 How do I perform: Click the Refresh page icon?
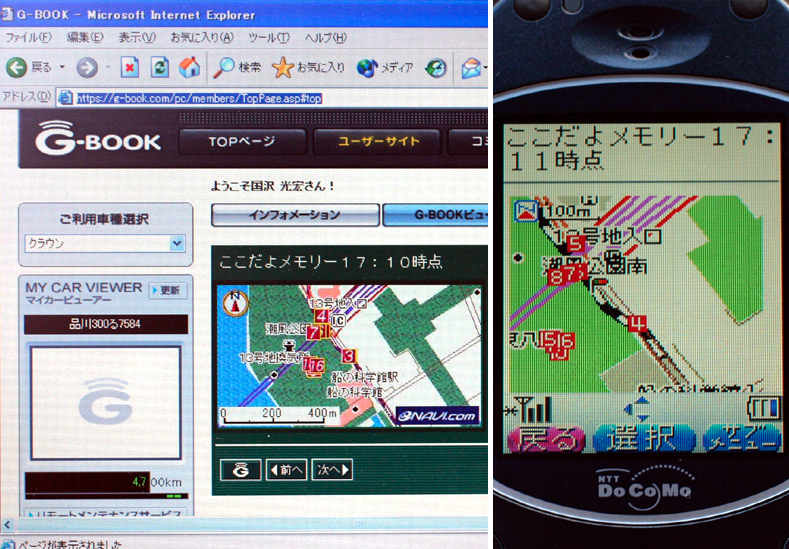point(160,67)
